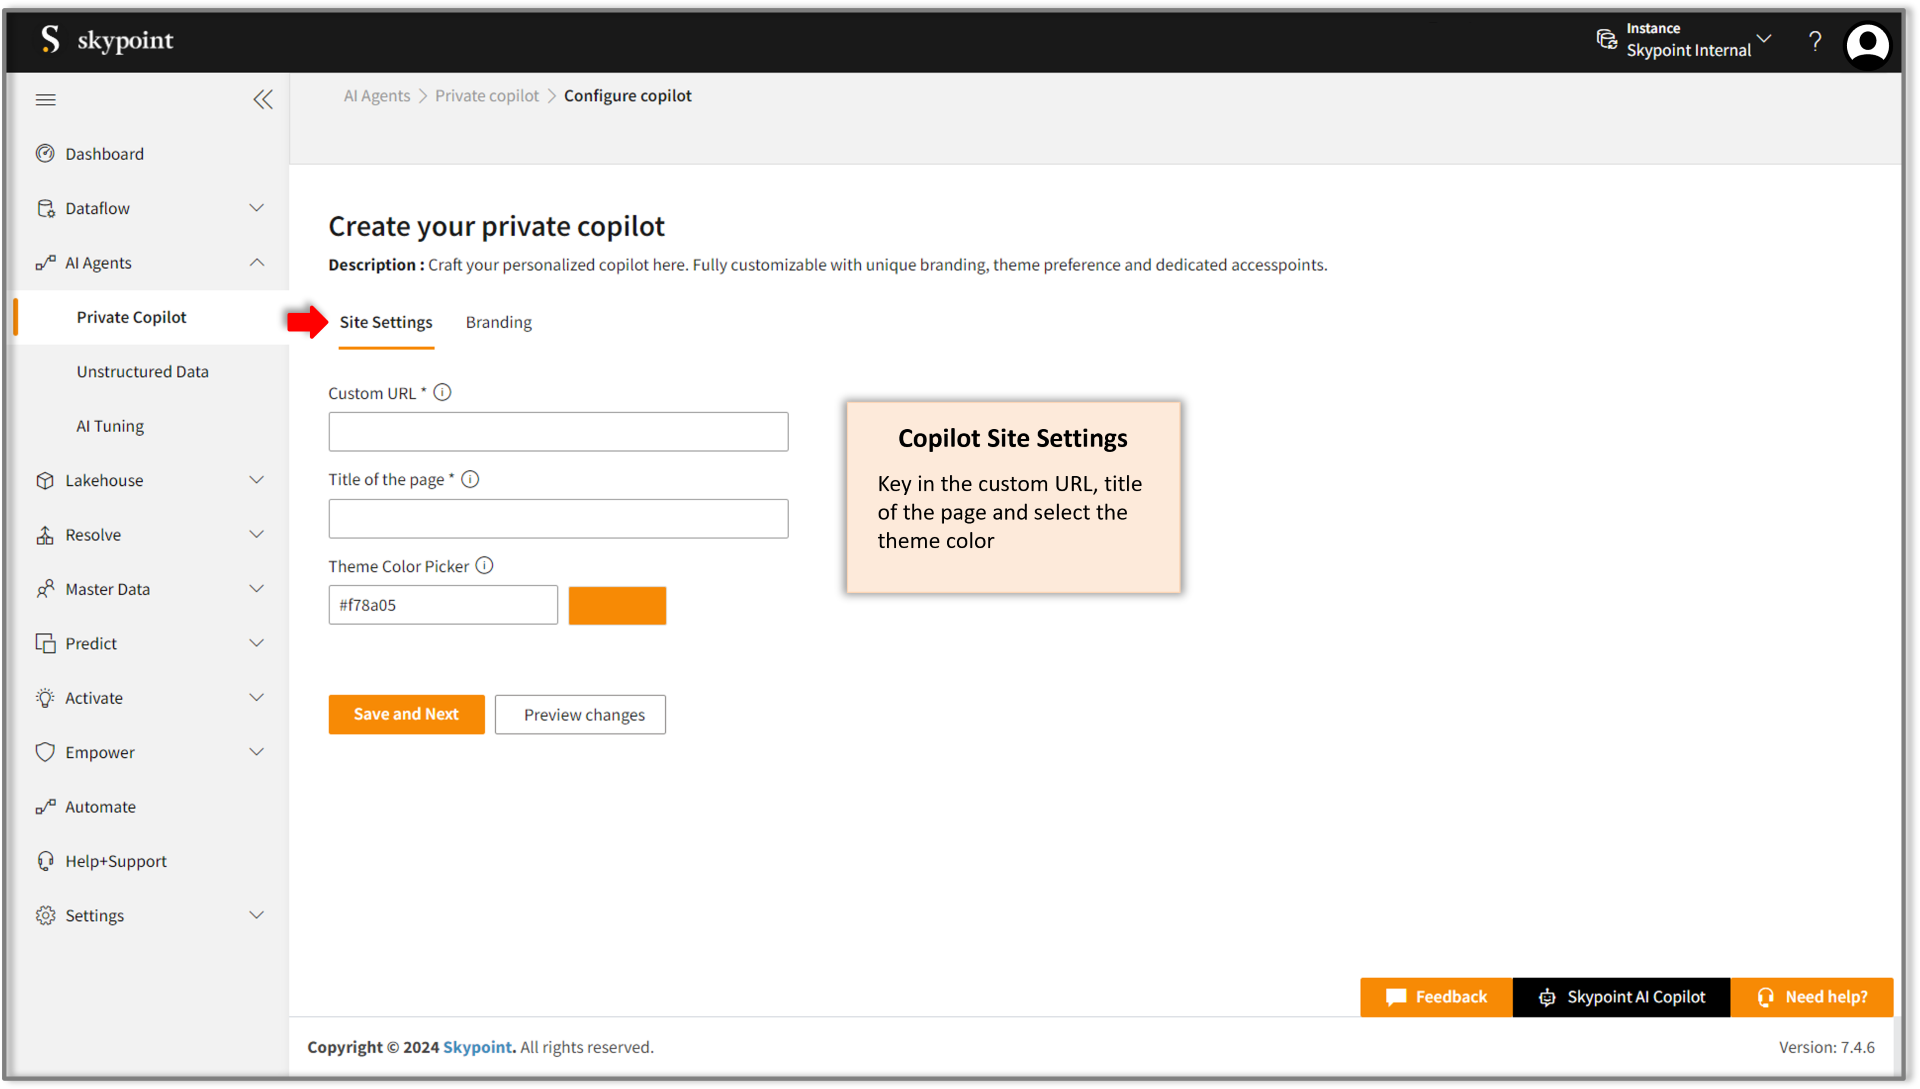
Task: Expand the Lakehouse menu chevron
Action: [x=257, y=480]
